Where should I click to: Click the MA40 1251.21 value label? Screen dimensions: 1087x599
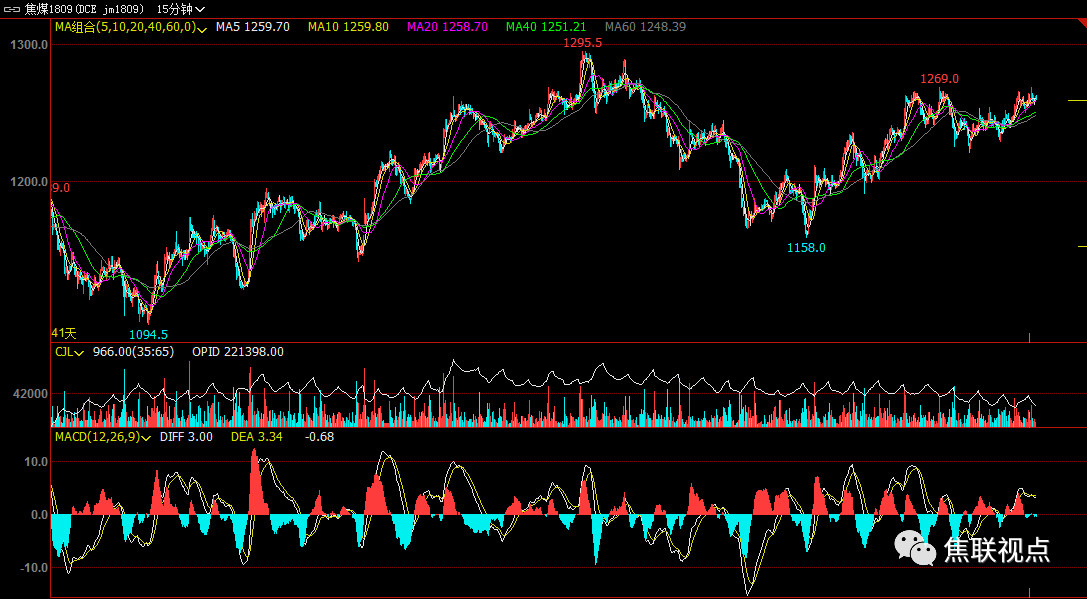click(x=546, y=27)
